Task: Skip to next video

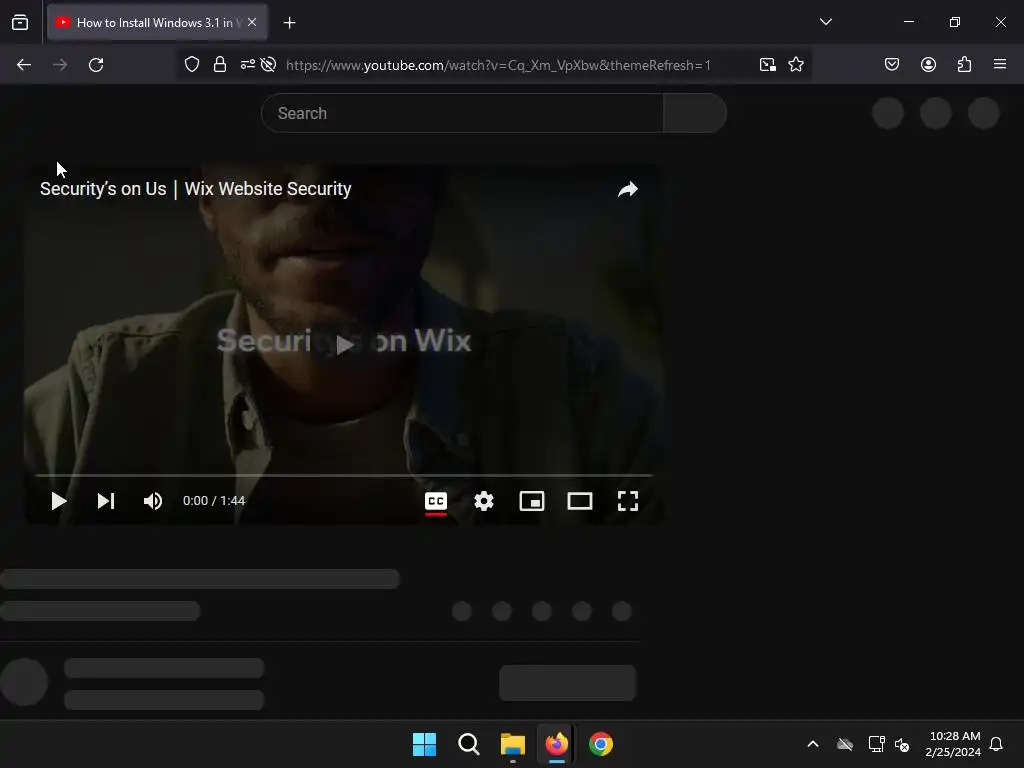Action: click(106, 501)
